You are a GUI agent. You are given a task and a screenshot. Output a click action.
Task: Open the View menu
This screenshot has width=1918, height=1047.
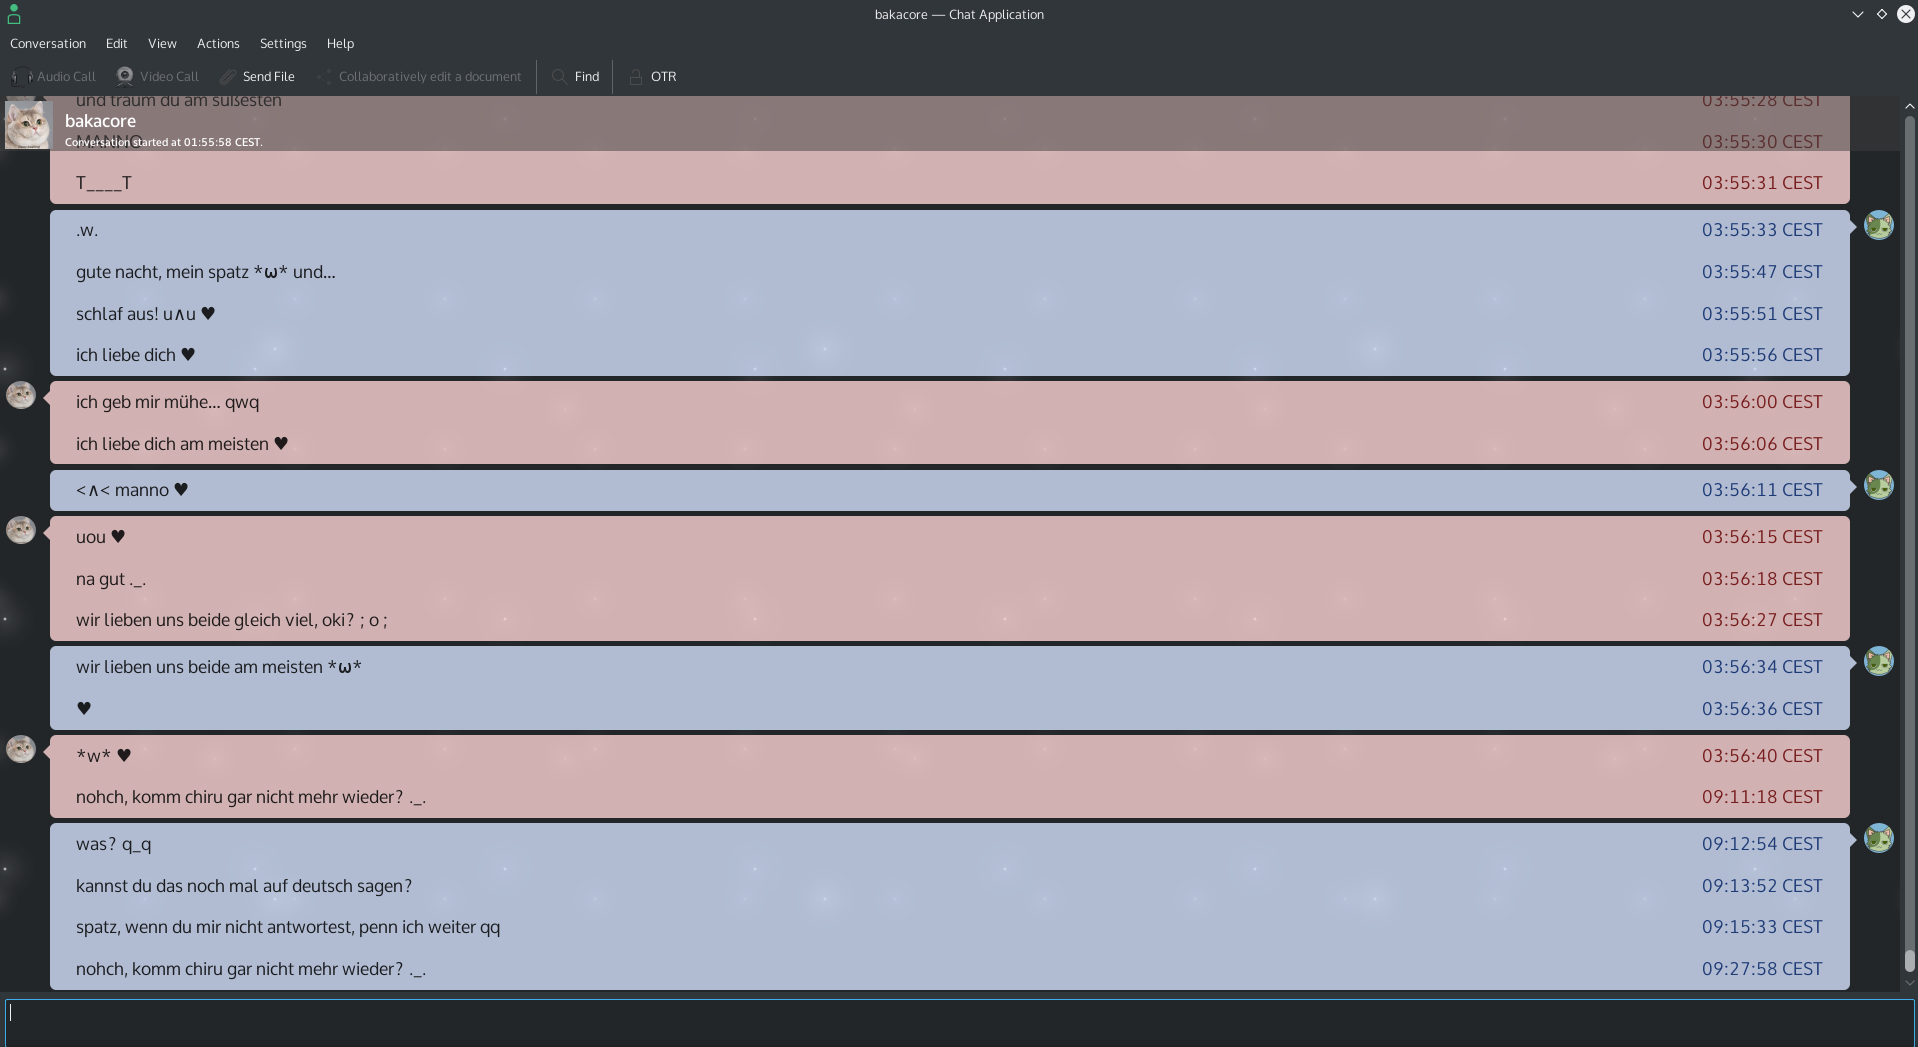click(162, 43)
